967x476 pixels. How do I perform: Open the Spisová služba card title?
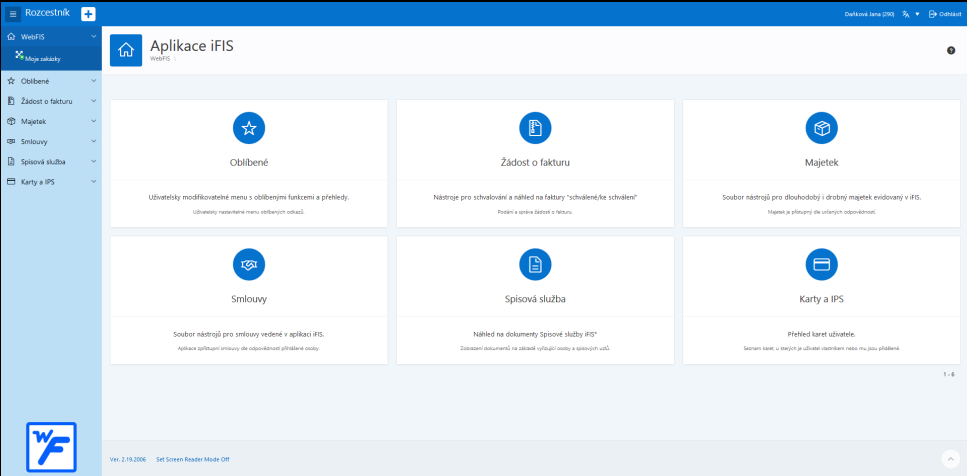[535, 300]
